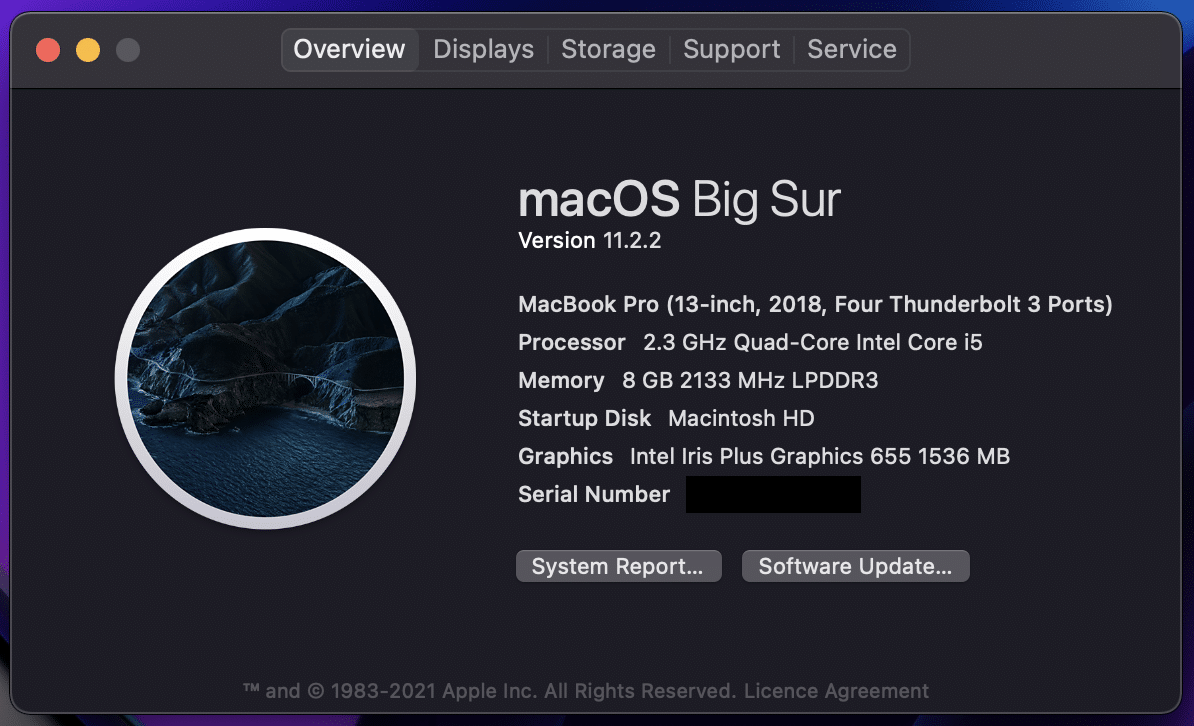Close the About This Mac window

click(x=48, y=50)
